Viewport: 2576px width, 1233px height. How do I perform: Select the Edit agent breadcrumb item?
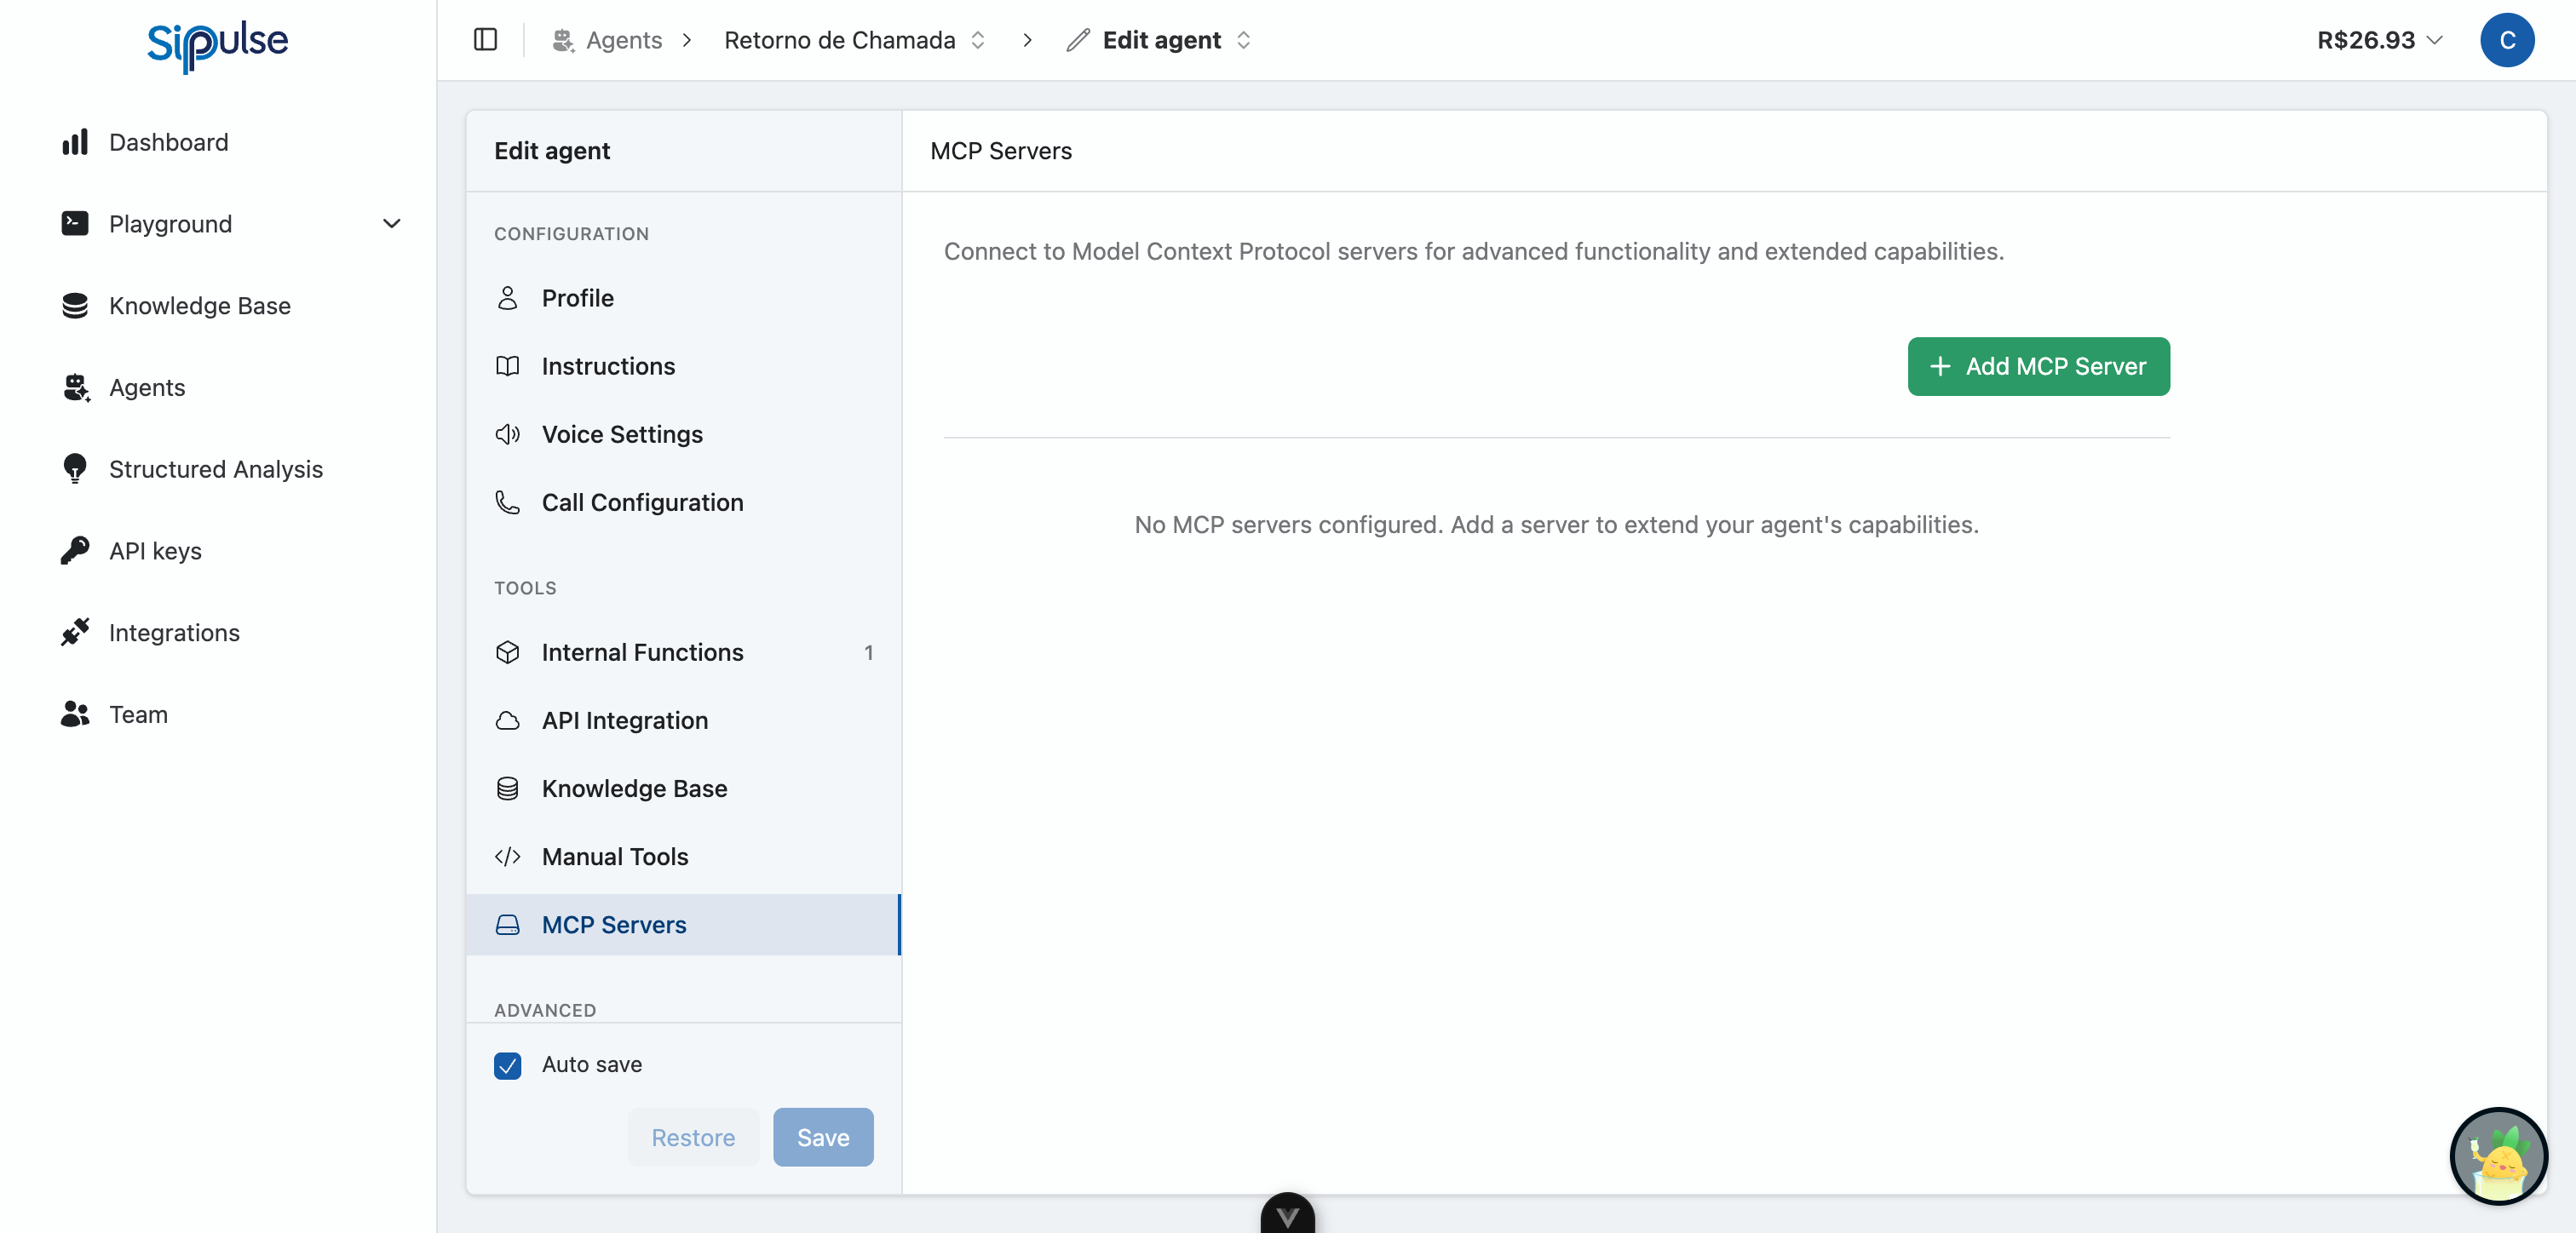pyautogui.click(x=1161, y=40)
